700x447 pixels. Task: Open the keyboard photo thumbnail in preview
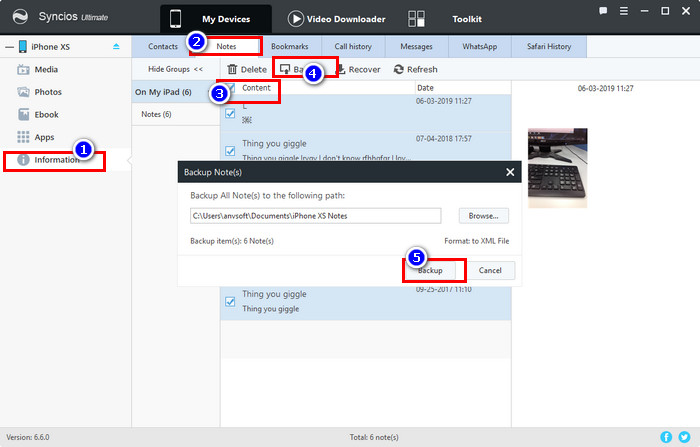[558, 168]
